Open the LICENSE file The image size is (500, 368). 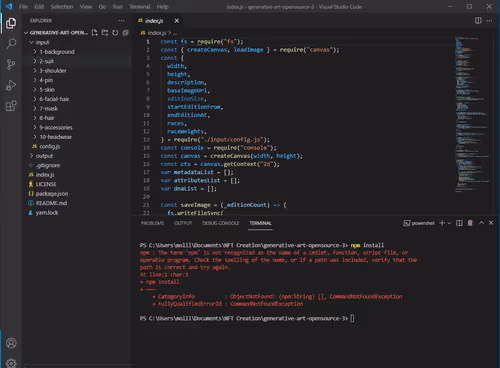point(46,184)
